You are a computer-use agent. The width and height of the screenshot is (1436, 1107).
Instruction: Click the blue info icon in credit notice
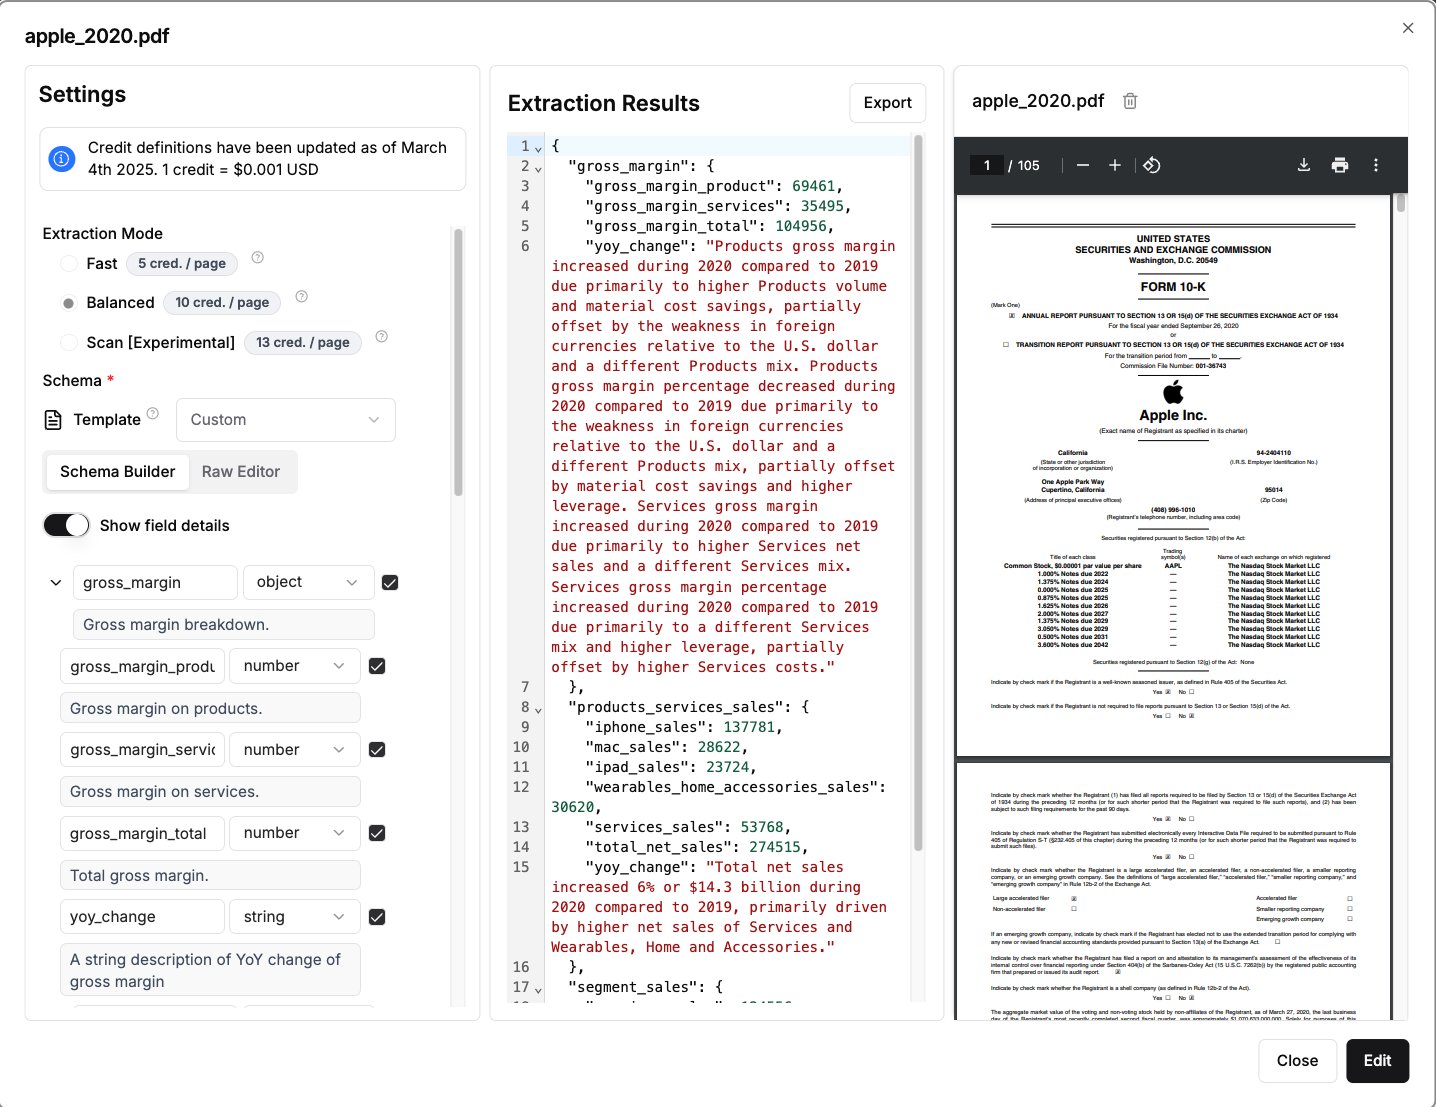[62, 158]
